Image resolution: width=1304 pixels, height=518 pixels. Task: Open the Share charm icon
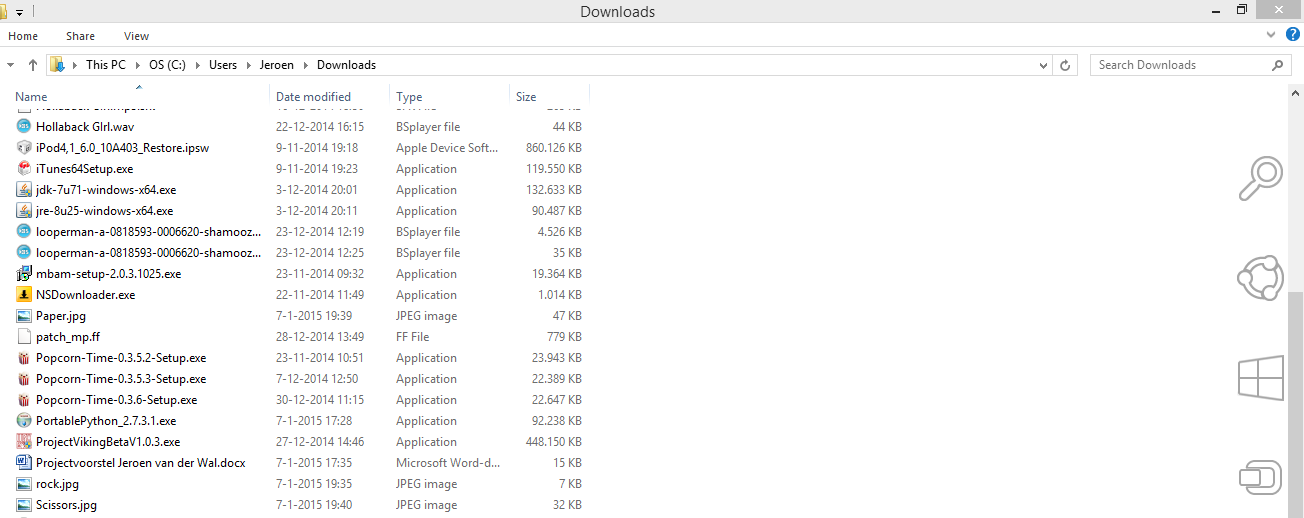click(1260, 278)
